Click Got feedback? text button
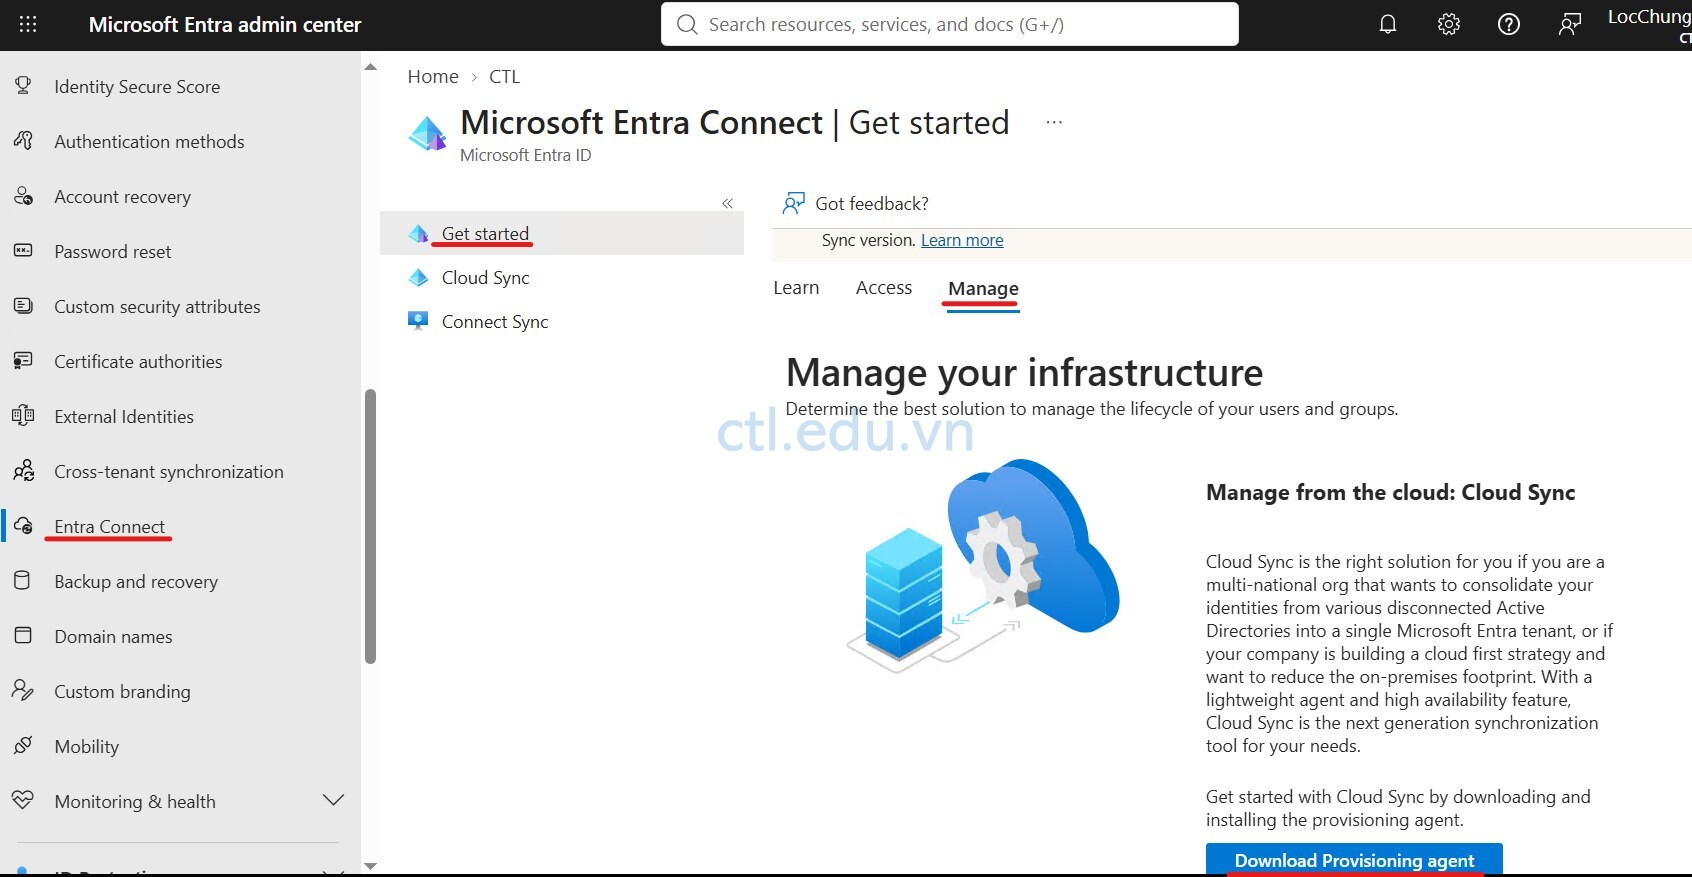Viewport: 1692px width, 877px height. click(872, 204)
